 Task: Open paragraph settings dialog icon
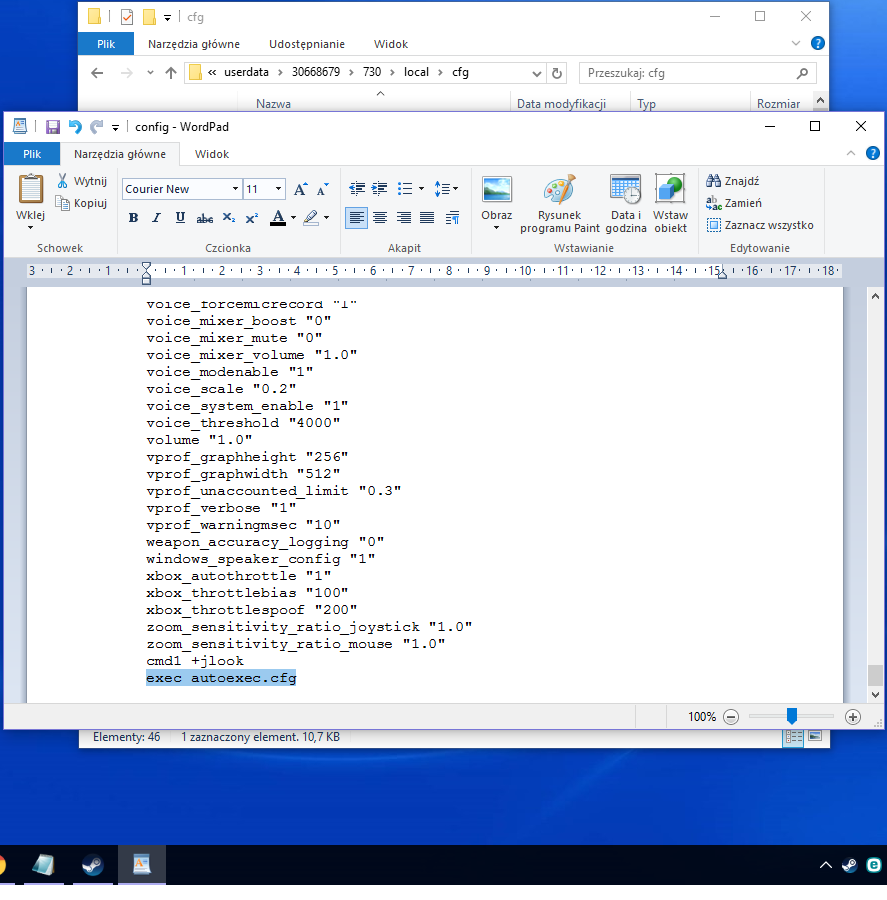tap(452, 218)
